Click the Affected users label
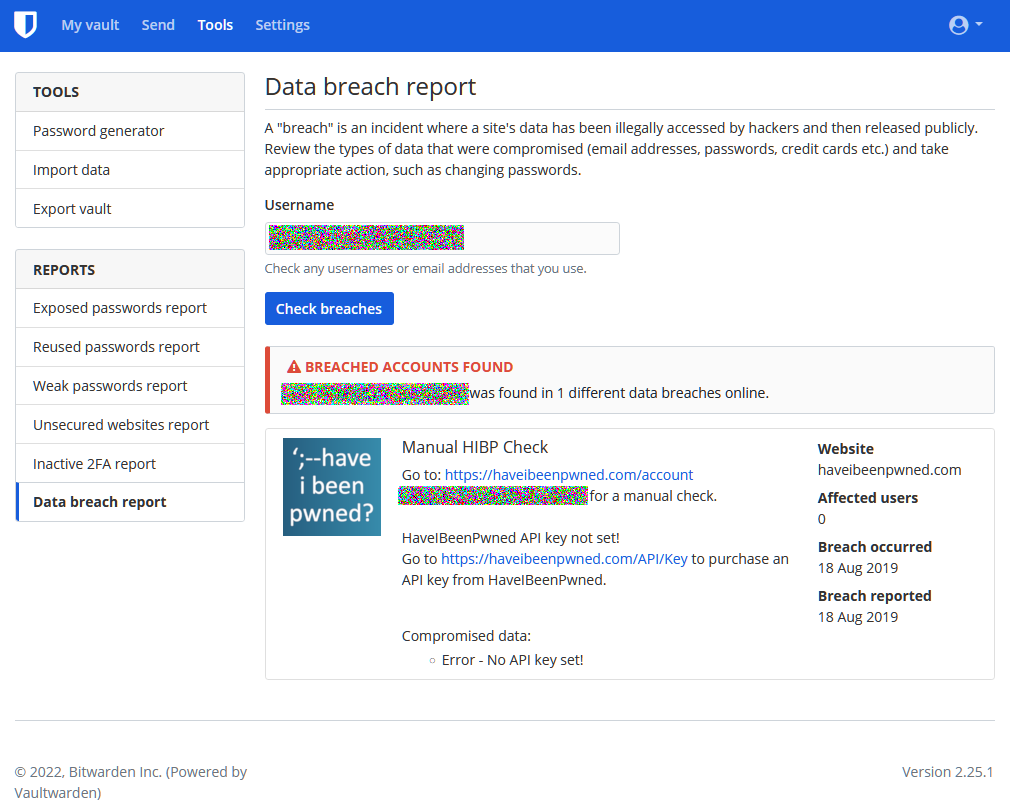Viewport: 1010px width, 810px height. tap(868, 498)
